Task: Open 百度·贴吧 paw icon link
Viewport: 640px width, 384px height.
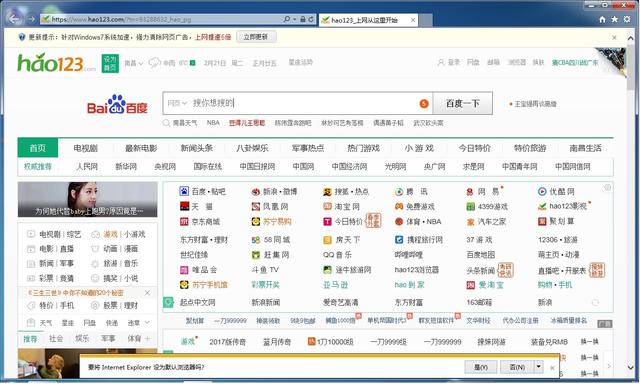Action: click(184, 191)
